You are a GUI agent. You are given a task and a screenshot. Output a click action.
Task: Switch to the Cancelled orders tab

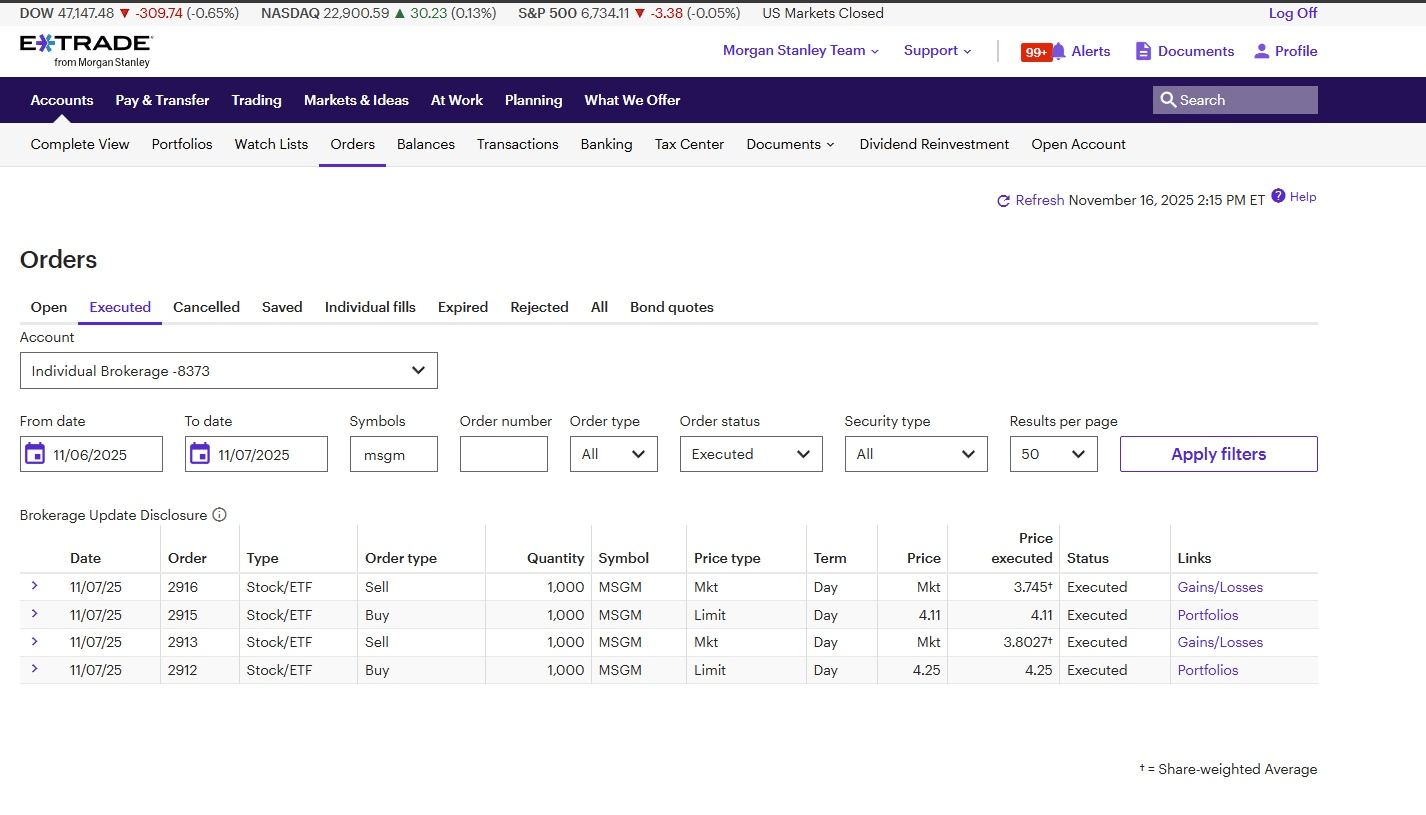(x=206, y=307)
